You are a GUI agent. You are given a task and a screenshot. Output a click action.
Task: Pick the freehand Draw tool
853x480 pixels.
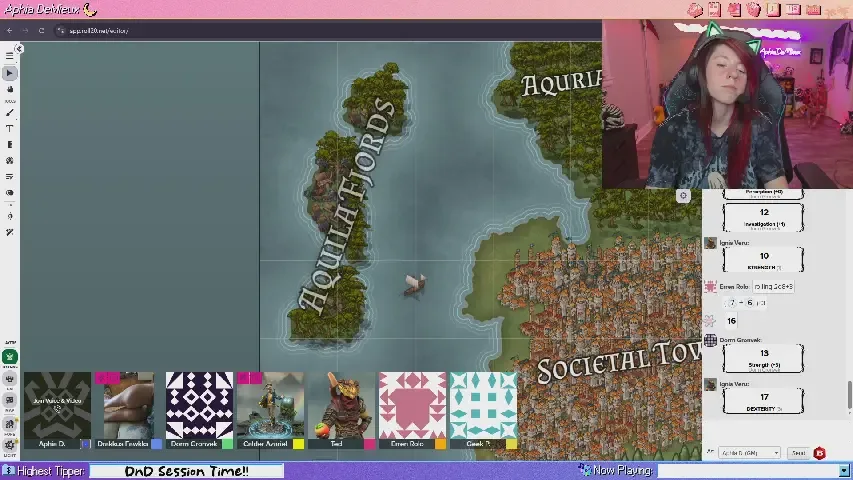click(x=10, y=112)
